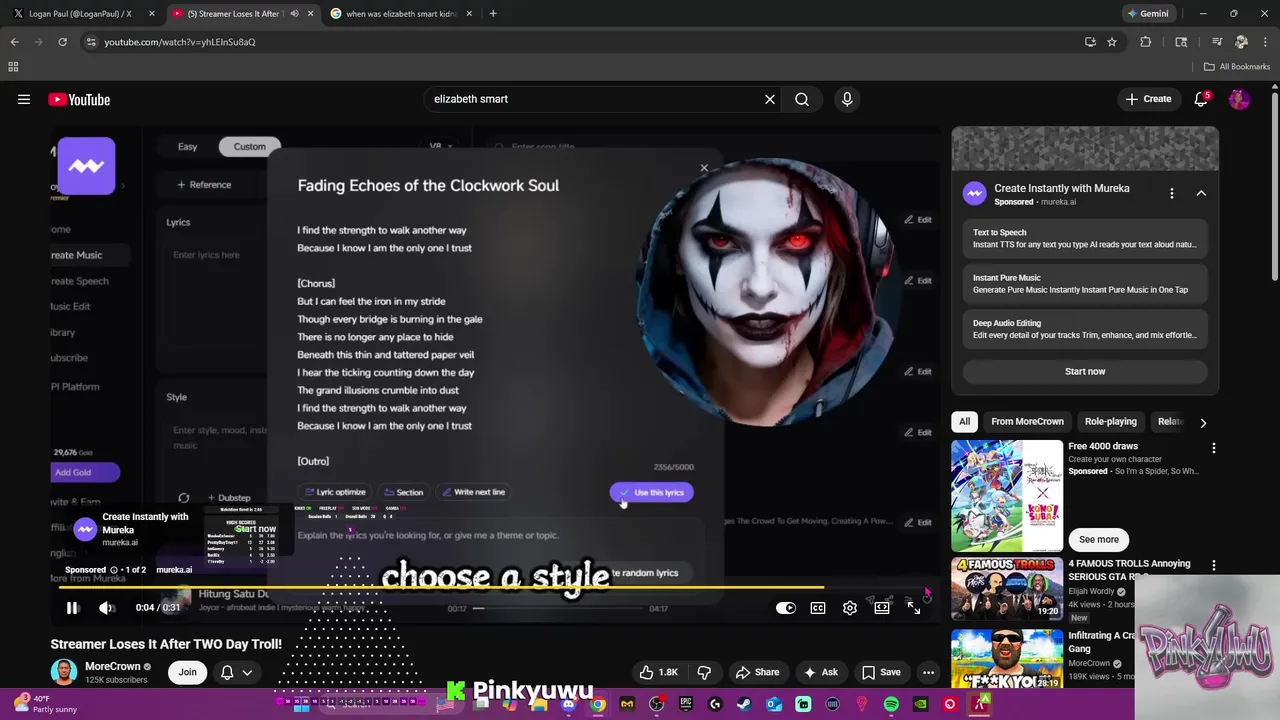This screenshot has height=720, width=1280.
Task: View site information icon in the address bar
Action: coord(91,42)
